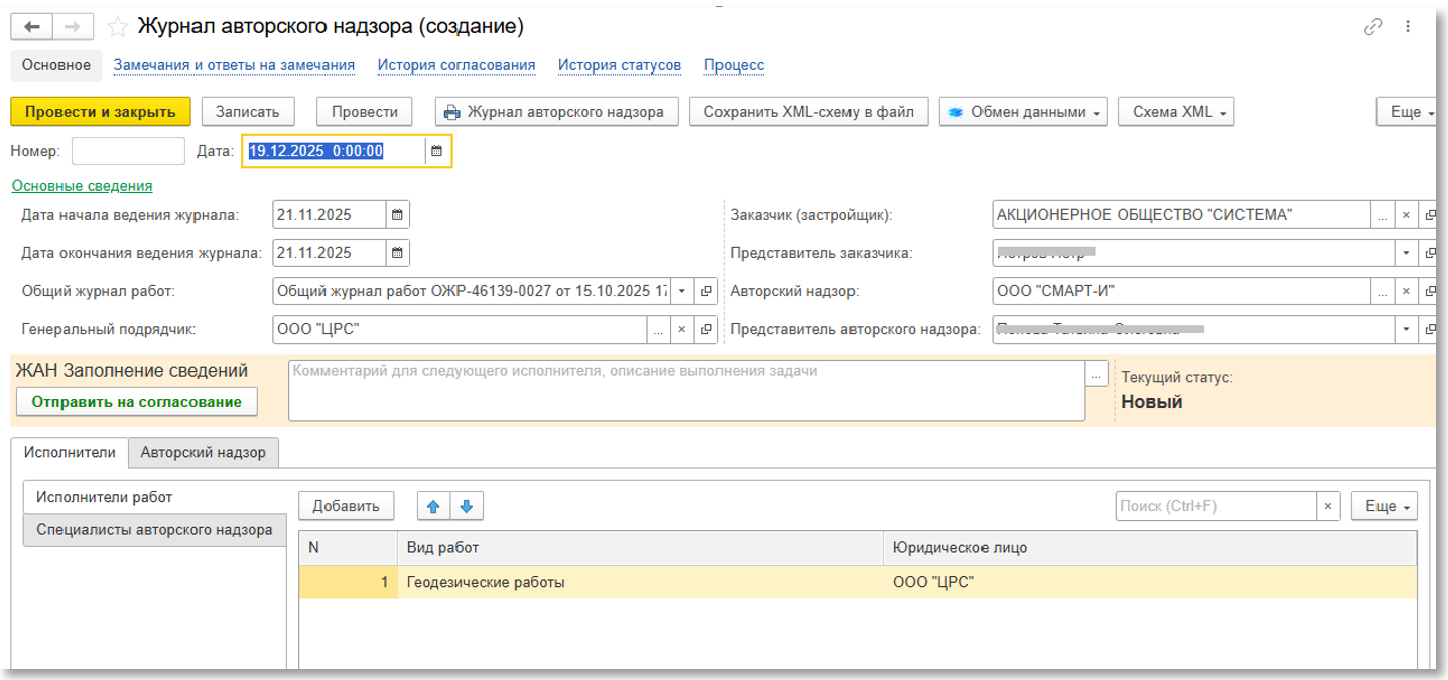This screenshot has width=1448, height=680.
Task: Open Замечания и ответы на замечания tab
Action: 234,65
